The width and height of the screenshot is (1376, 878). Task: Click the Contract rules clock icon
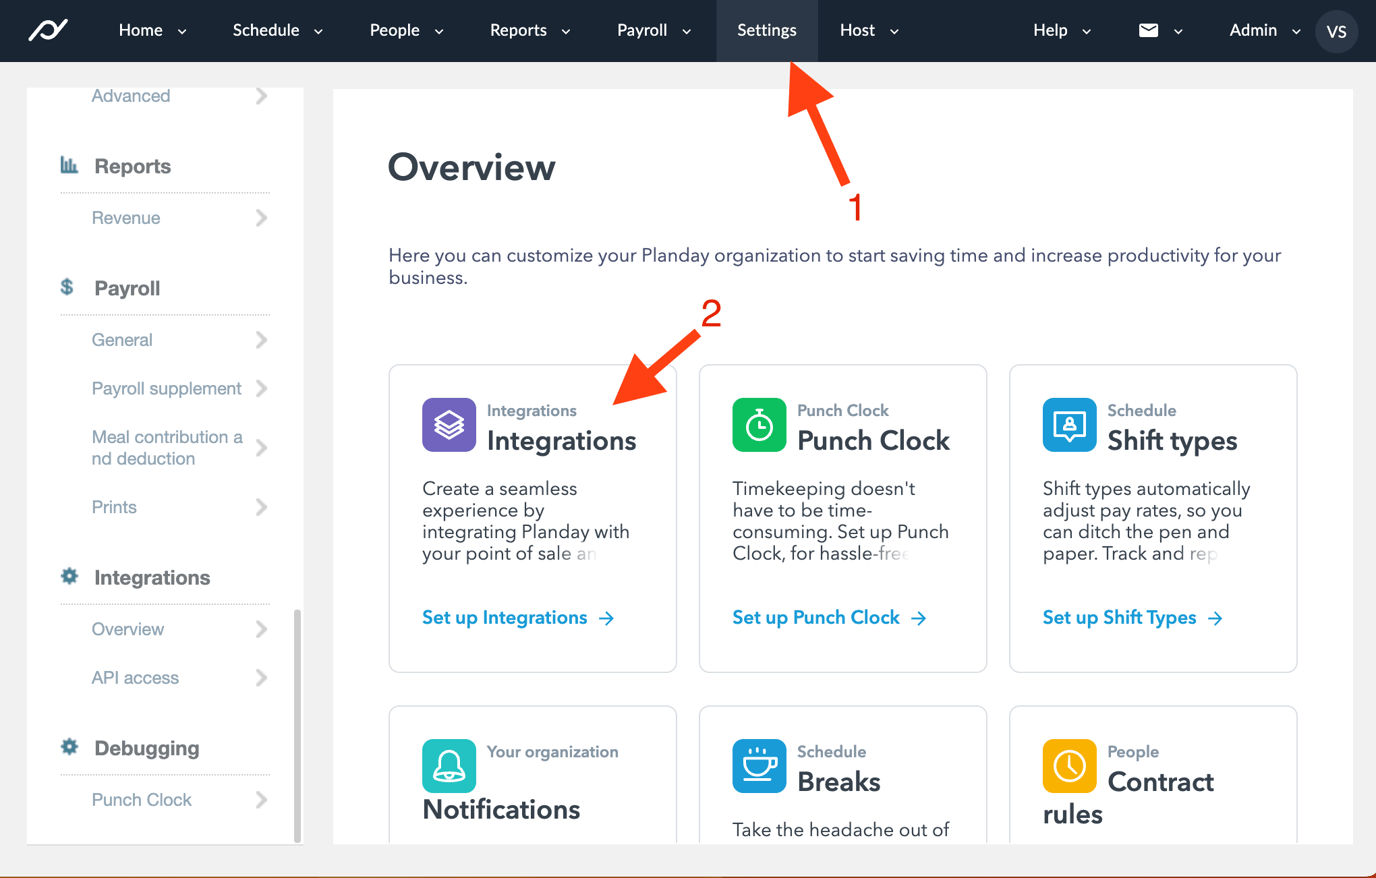pyautogui.click(x=1069, y=766)
